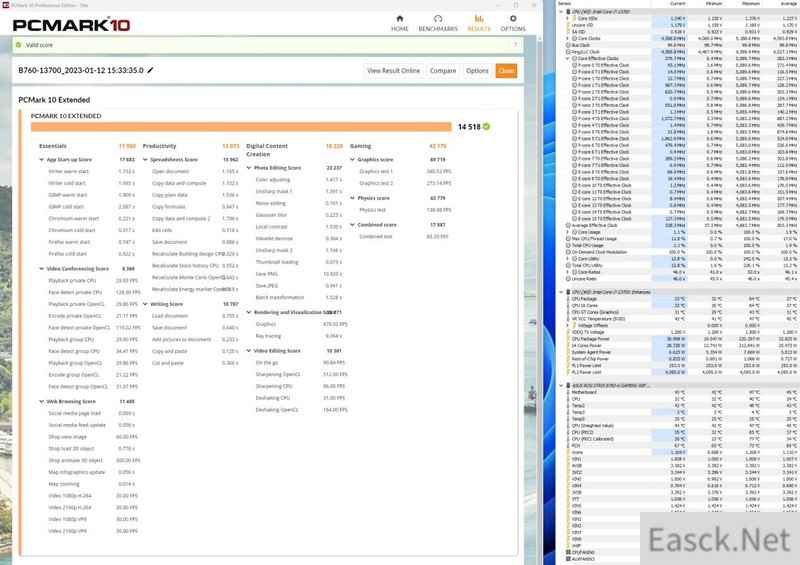Click chip icon of ASUS ROG STRIX group

coord(568,385)
